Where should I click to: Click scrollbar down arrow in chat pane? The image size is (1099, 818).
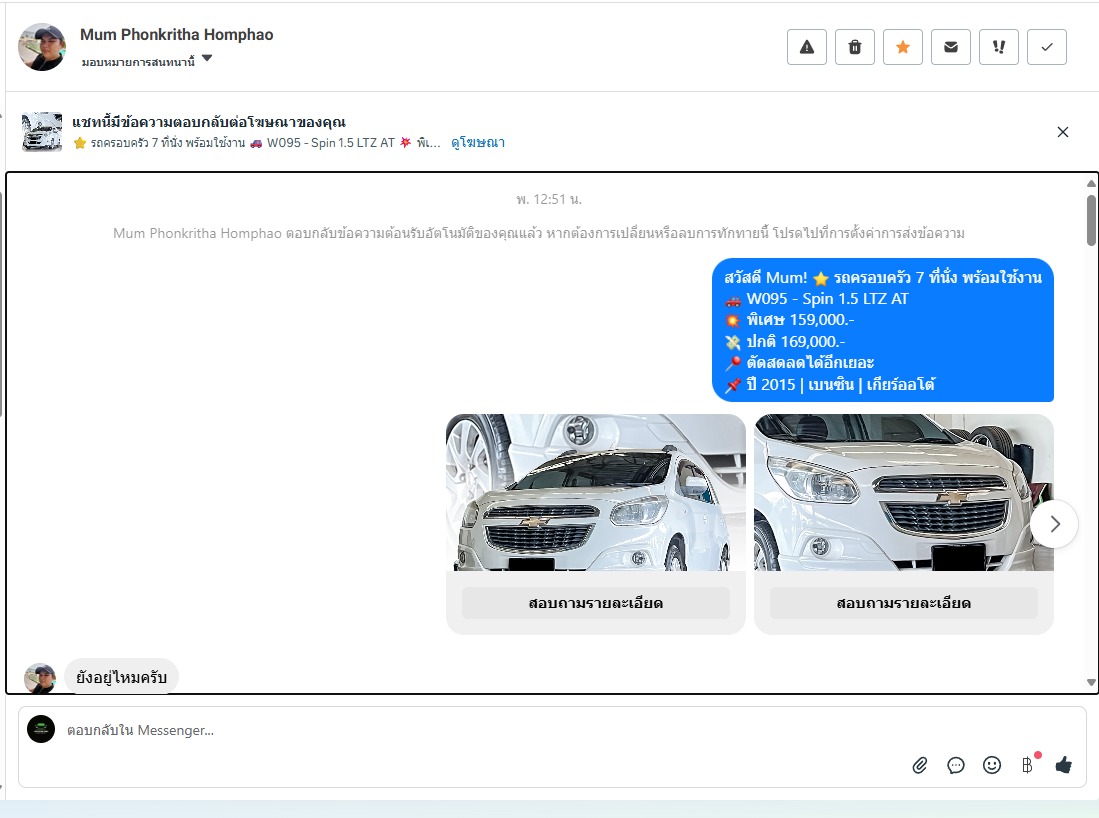pos(1091,682)
